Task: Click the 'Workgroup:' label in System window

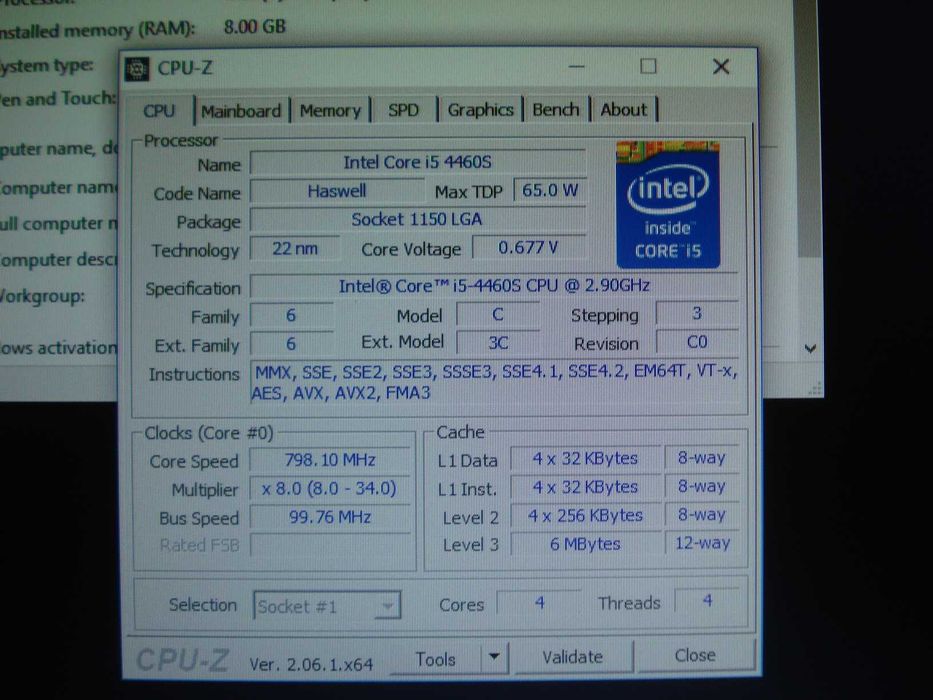Action: [x=42, y=296]
